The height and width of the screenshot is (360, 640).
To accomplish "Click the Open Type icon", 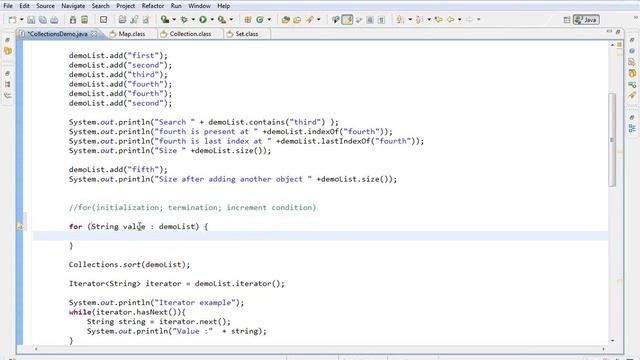I will [x=286, y=20].
